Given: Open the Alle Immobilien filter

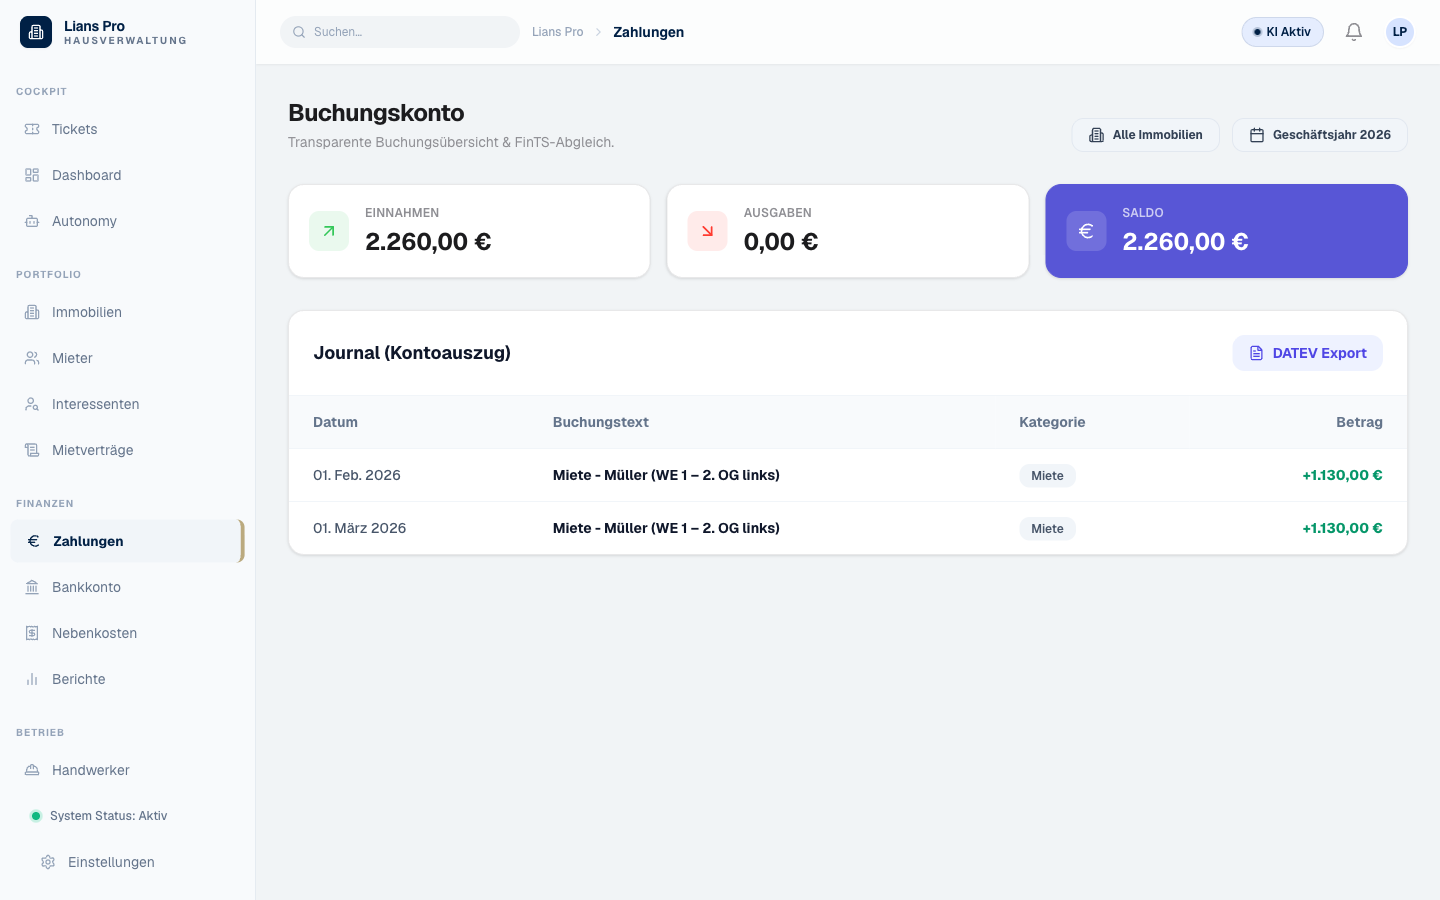Looking at the screenshot, I should tap(1145, 135).
